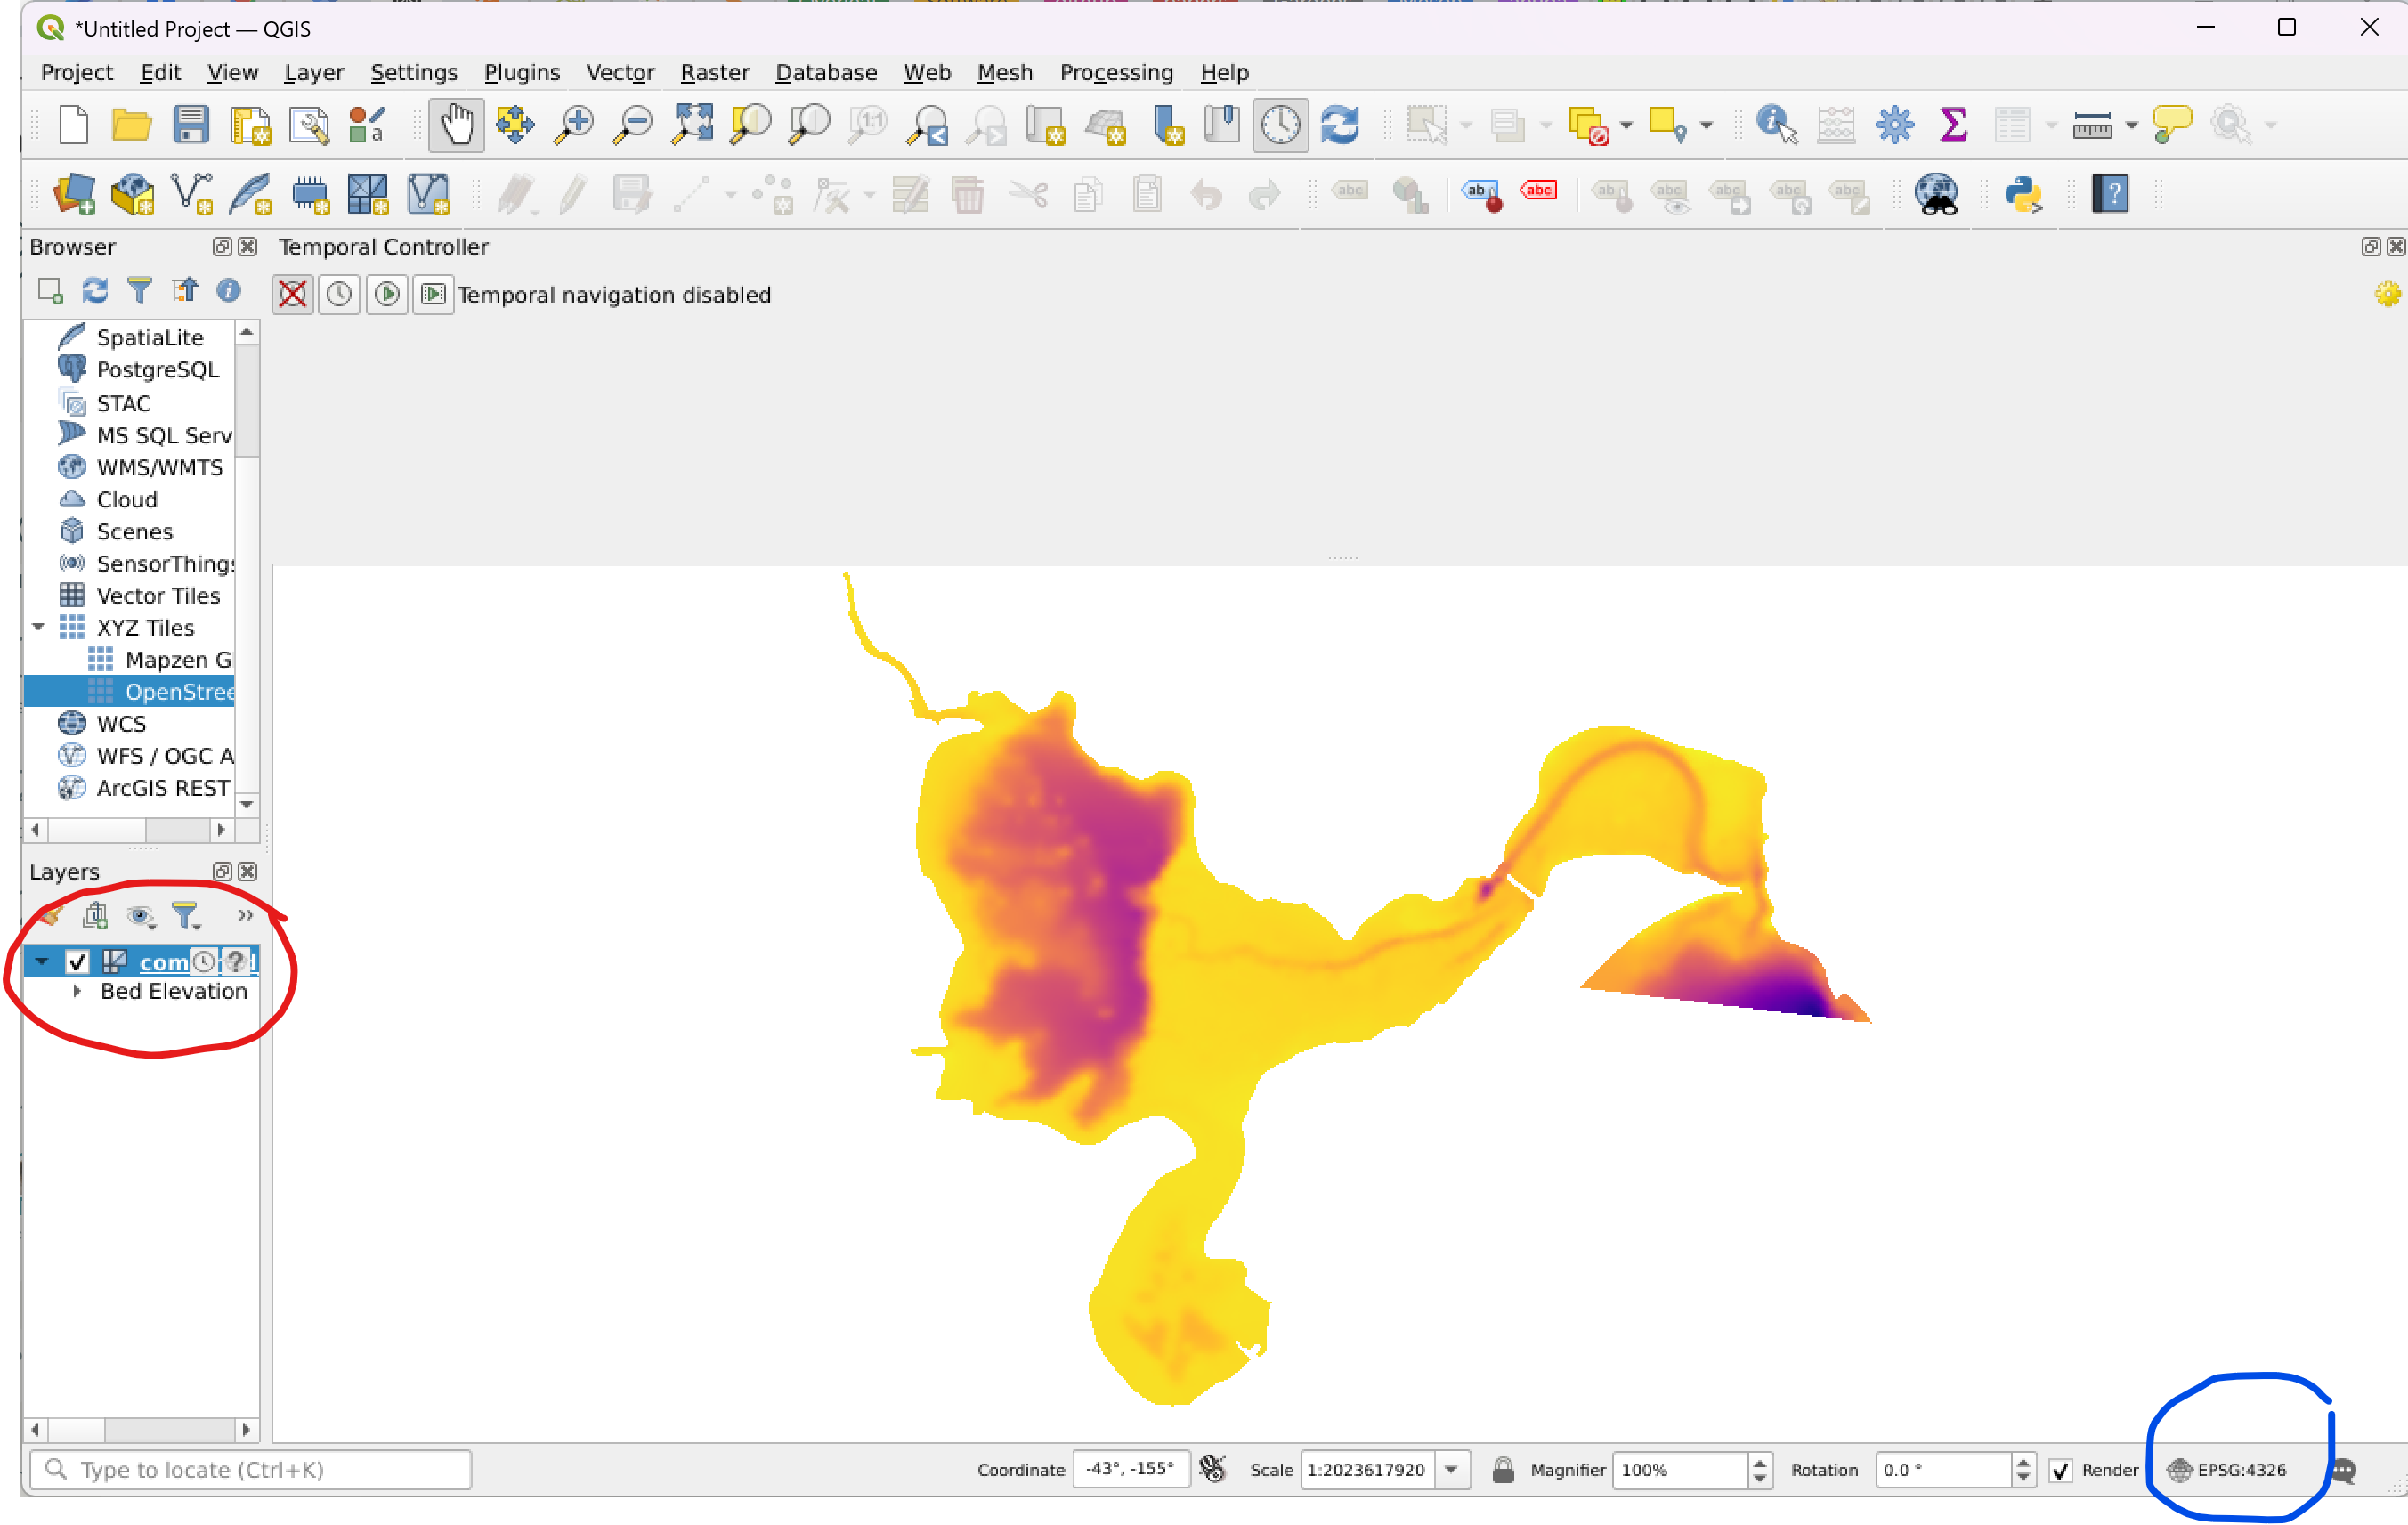The height and width of the screenshot is (1525, 2408).
Task: Click the Zoom In magnifier tool
Action: (x=574, y=125)
